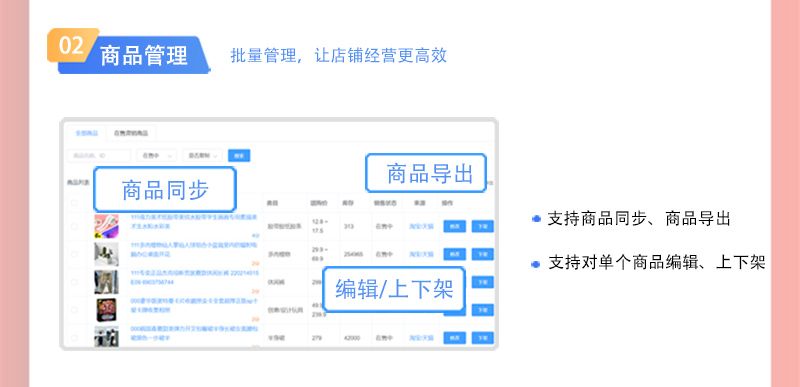800x387 pixels.
Task: Click the 来源 column header
Action: tap(419, 203)
